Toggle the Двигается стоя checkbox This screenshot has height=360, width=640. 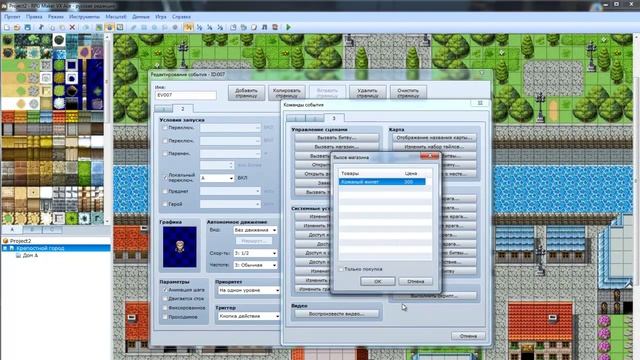(165, 298)
